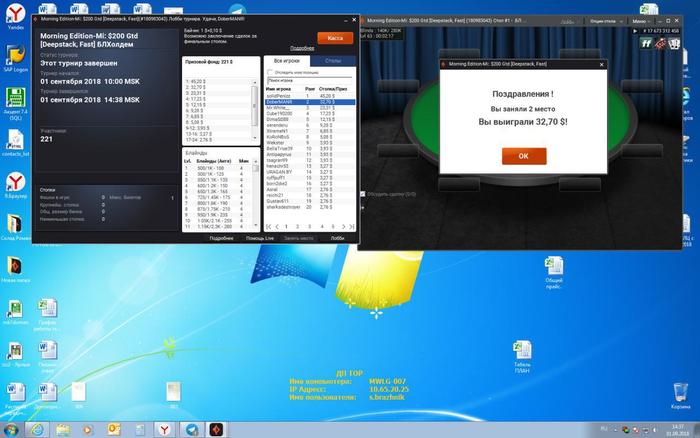
Task: Go to last page of players list
Action: pos(352,227)
